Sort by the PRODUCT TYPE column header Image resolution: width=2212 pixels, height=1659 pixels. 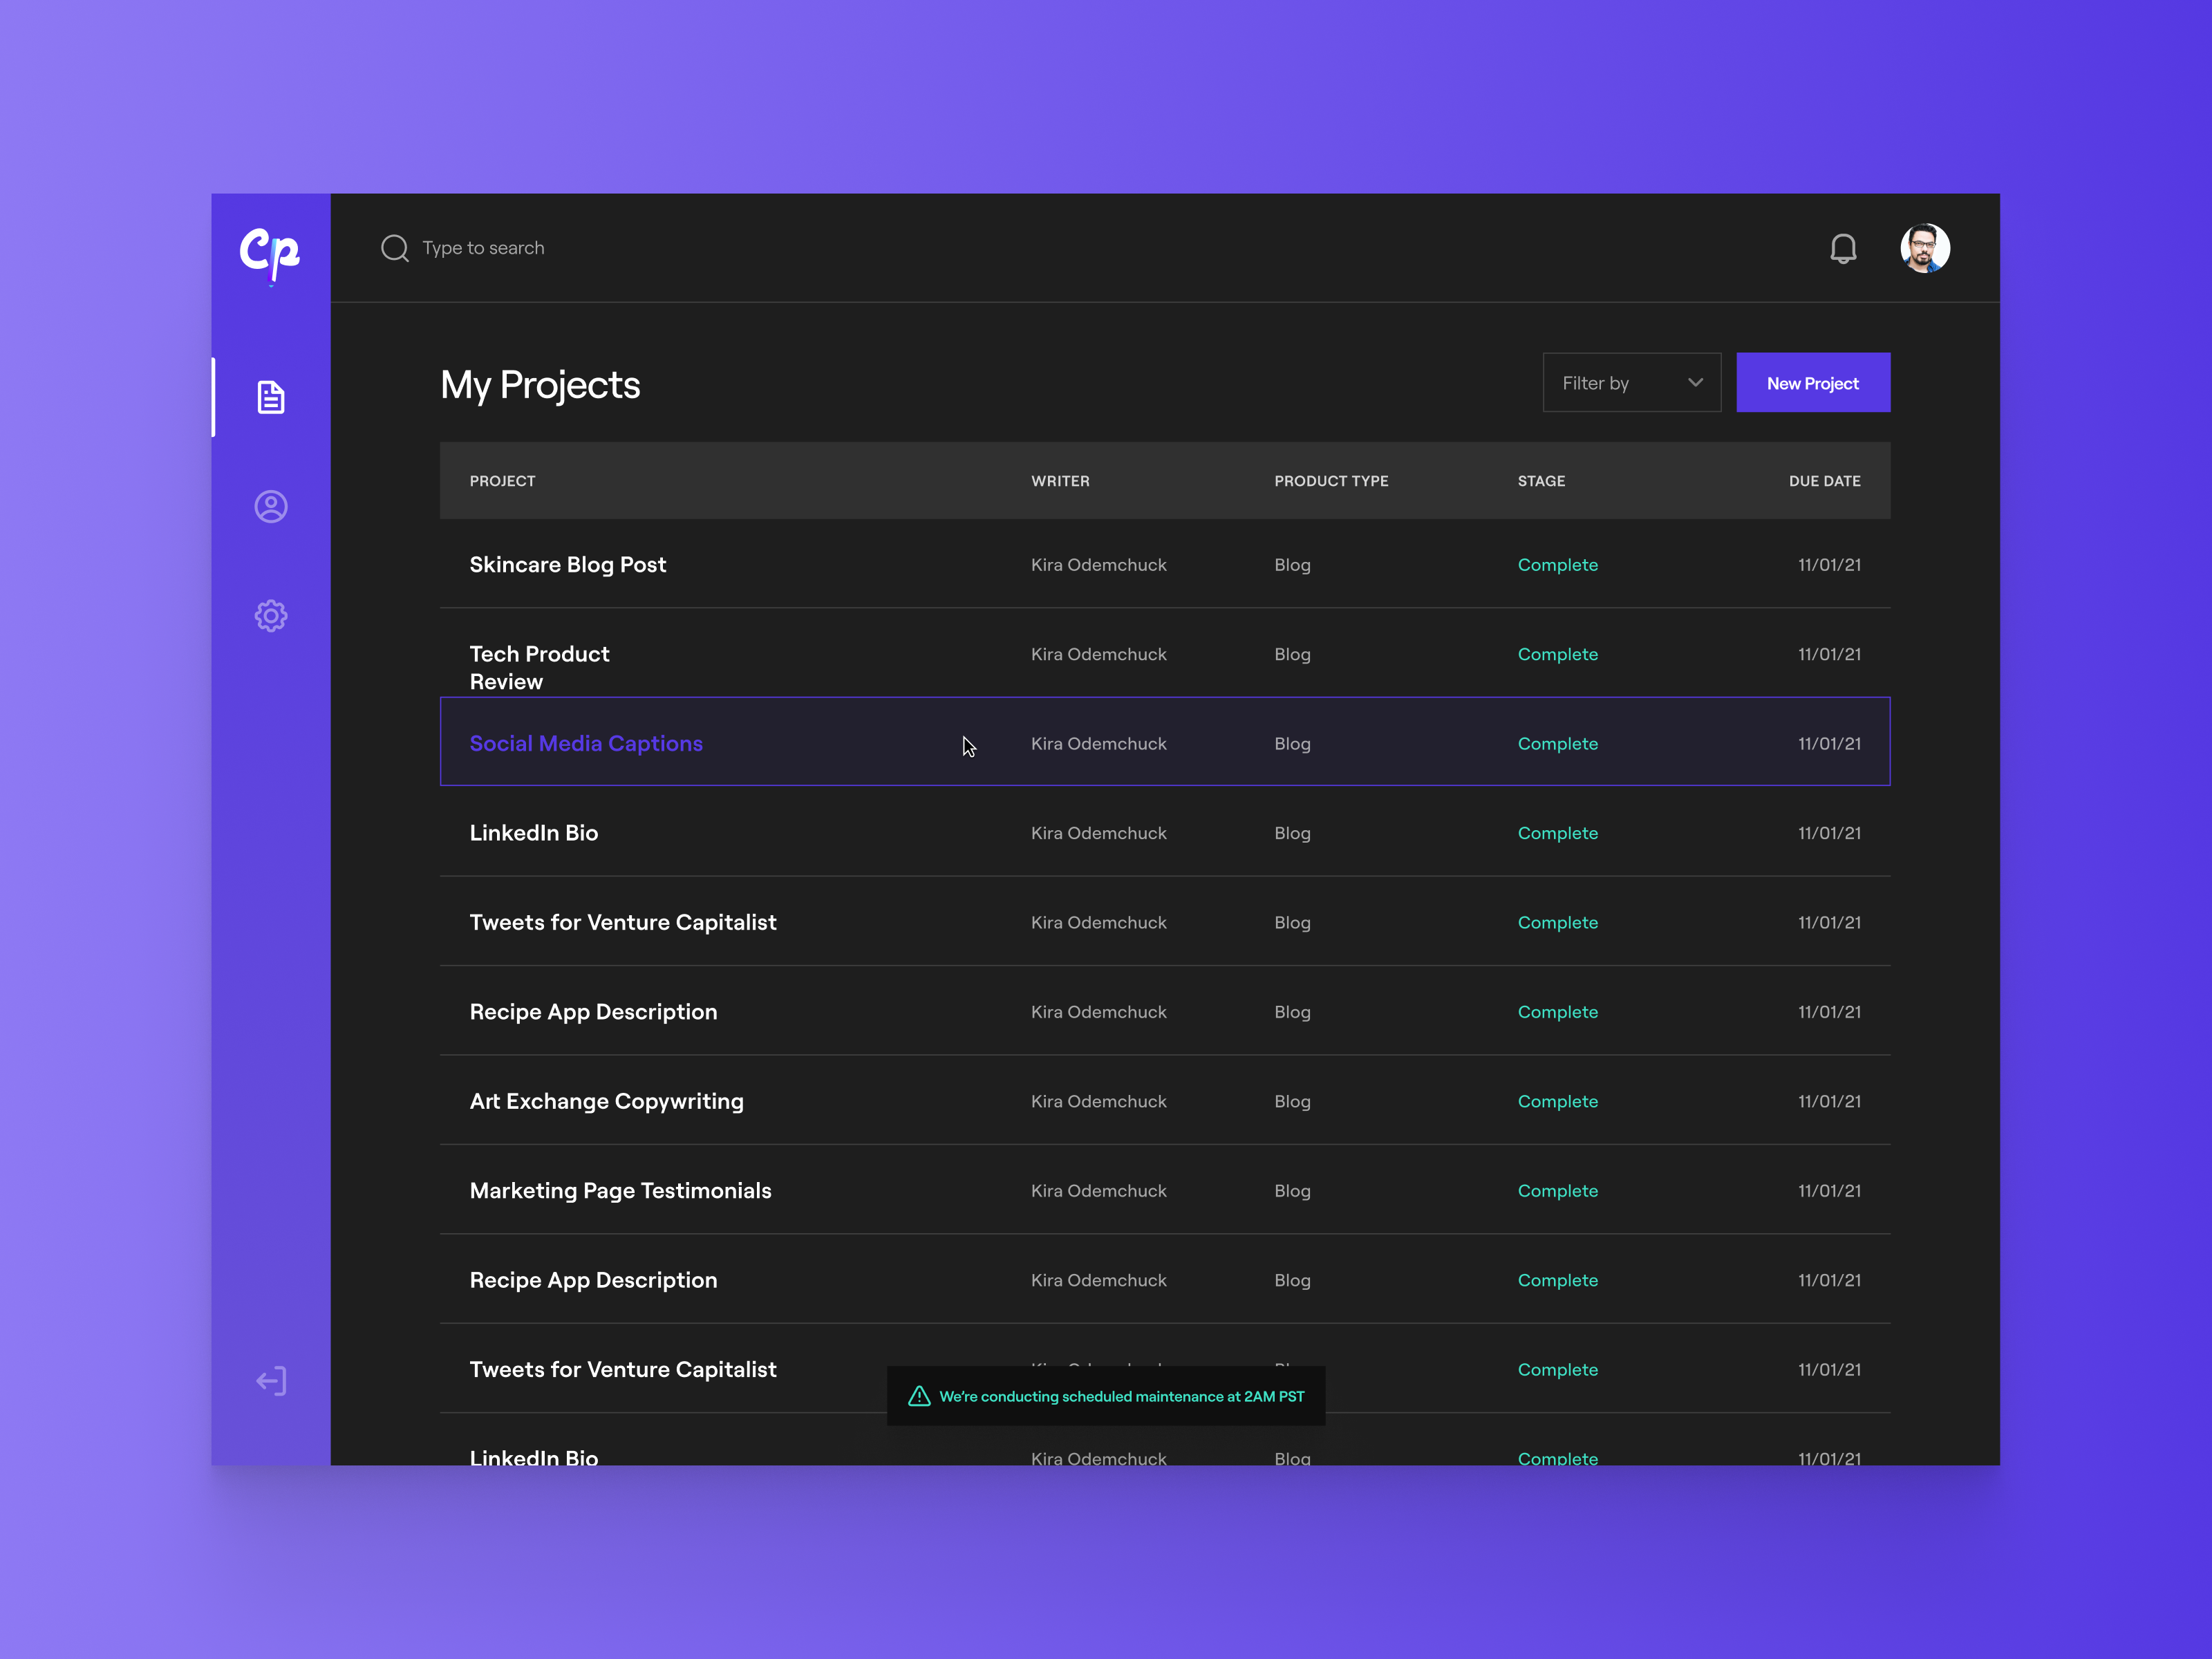[x=1331, y=481]
